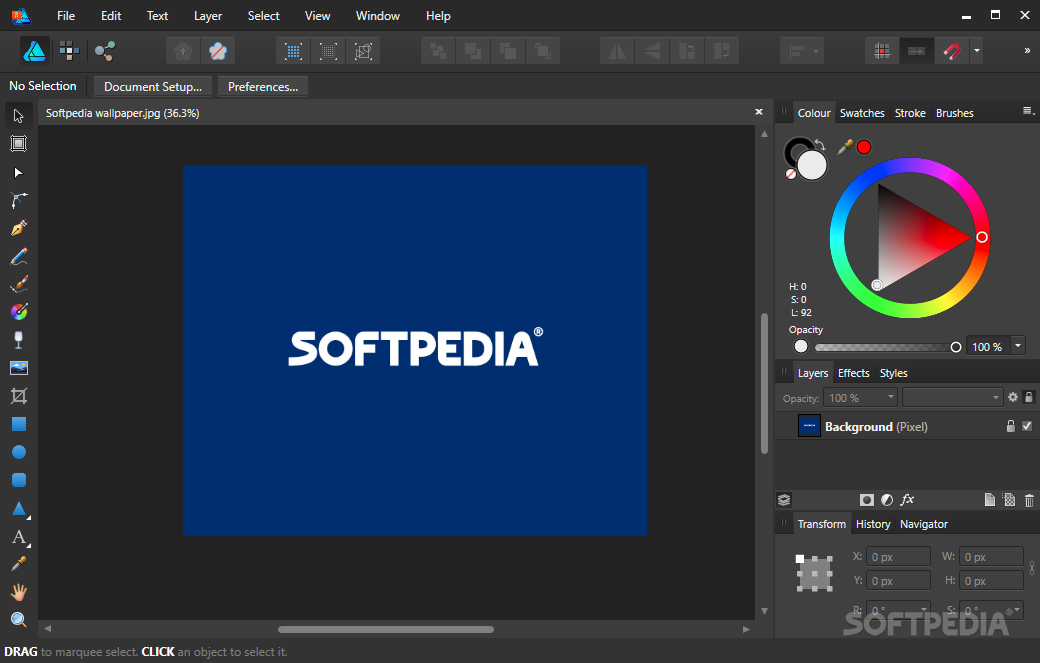Toggle the grid display button

(881, 51)
